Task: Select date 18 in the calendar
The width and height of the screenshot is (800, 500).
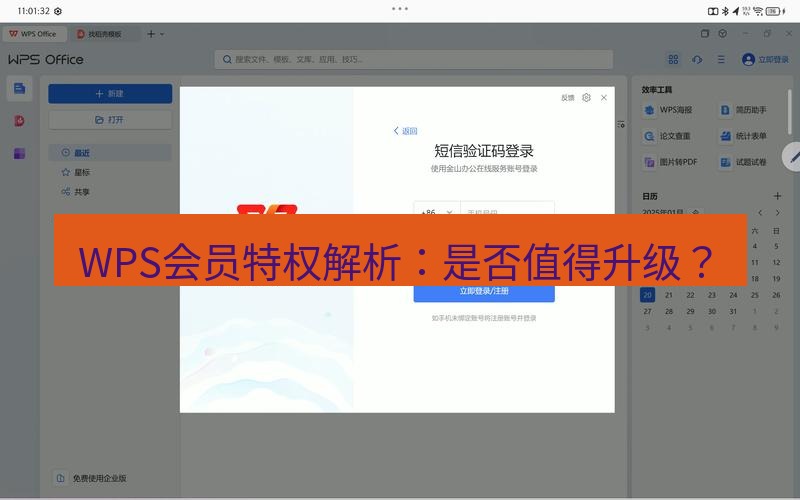Action: pos(755,279)
